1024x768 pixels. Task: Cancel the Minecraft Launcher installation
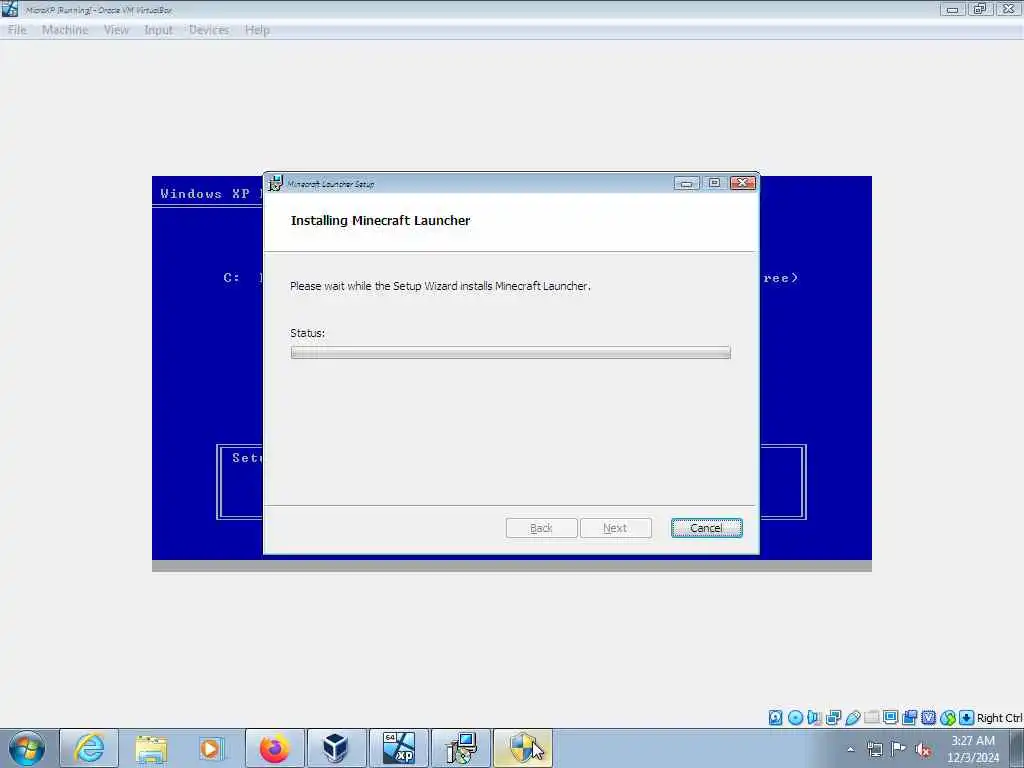(707, 528)
